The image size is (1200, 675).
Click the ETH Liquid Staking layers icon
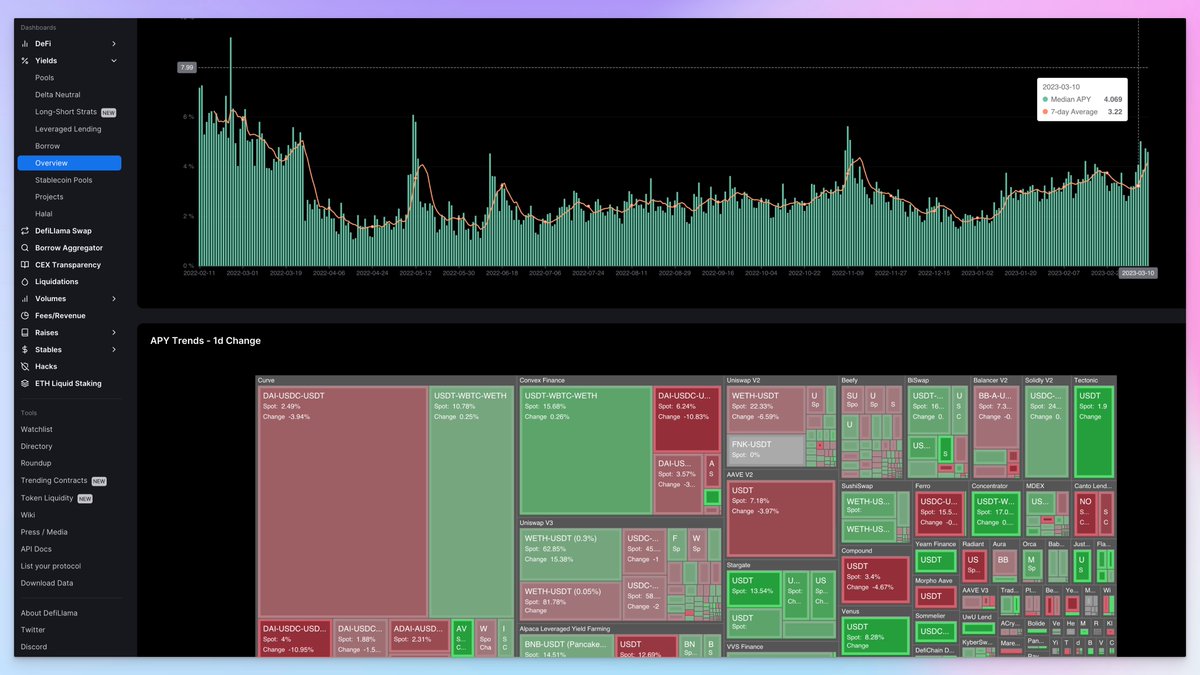pyautogui.click(x=25, y=384)
